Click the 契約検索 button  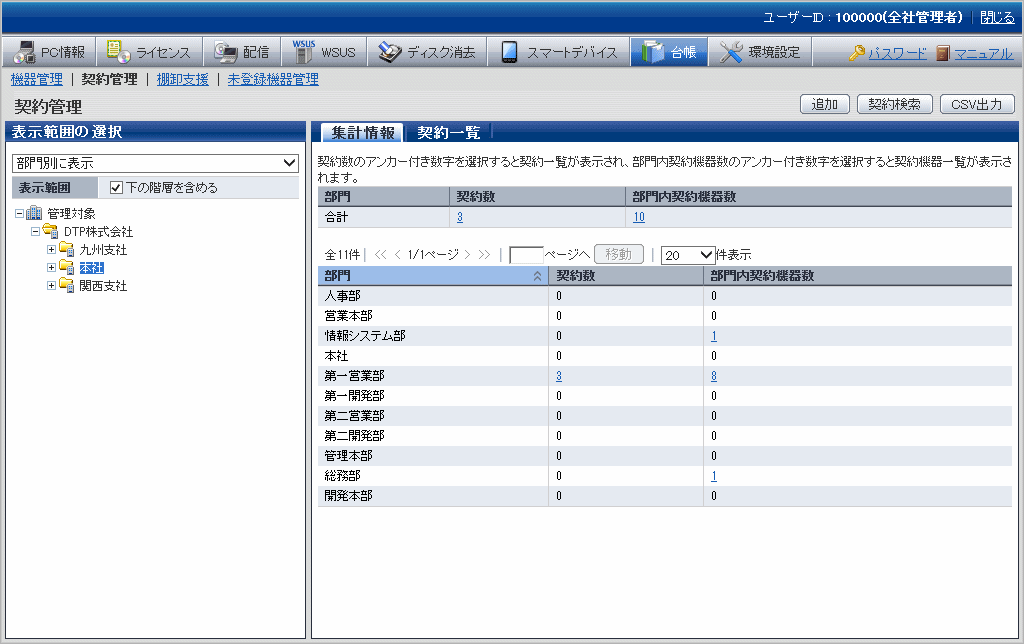click(x=894, y=104)
